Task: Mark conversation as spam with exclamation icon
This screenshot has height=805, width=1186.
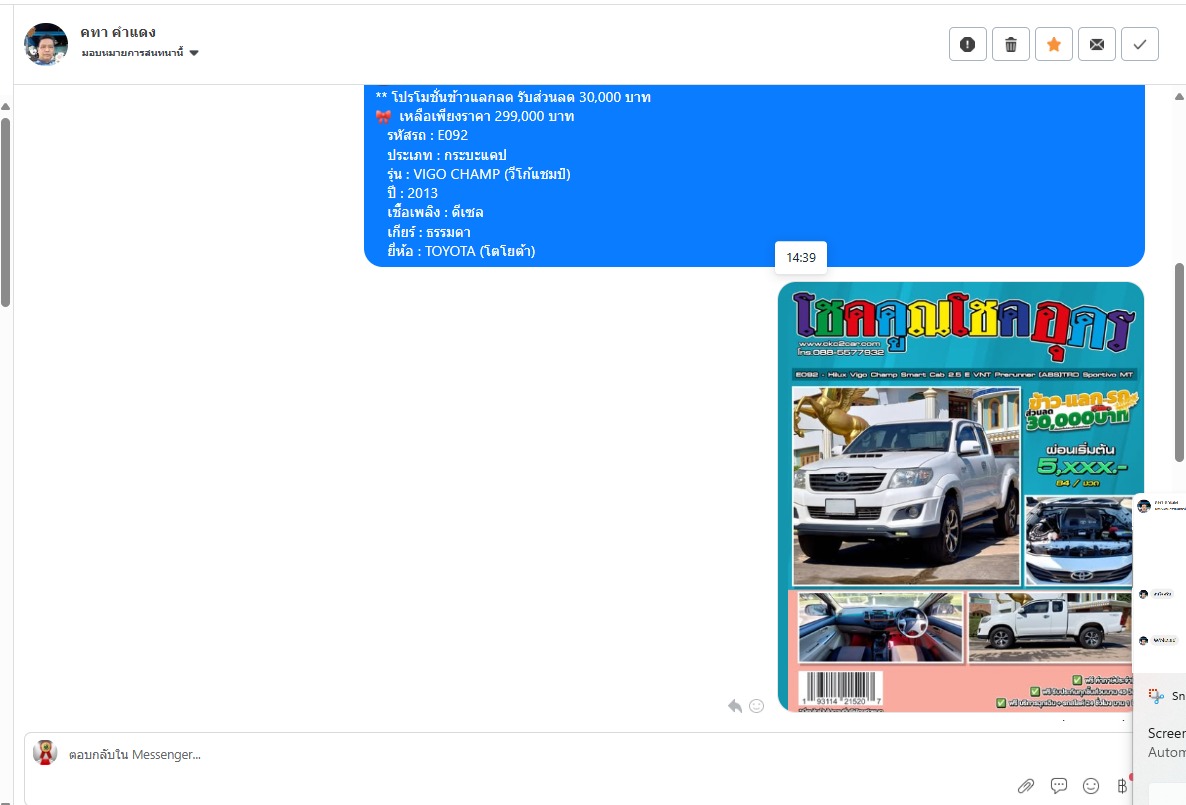Action: pyautogui.click(x=967, y=45)
